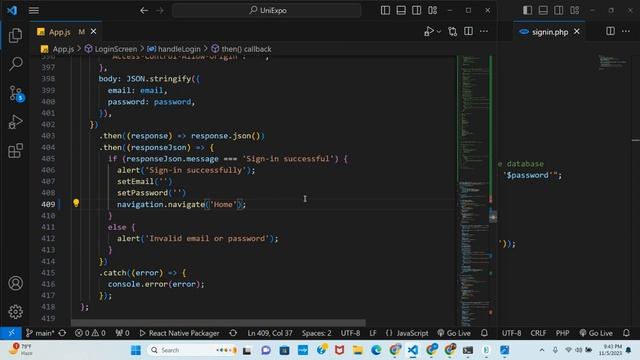Open the remote window status bar button
This screenshot has width=640, height=360.
click(x=11, y=333)
